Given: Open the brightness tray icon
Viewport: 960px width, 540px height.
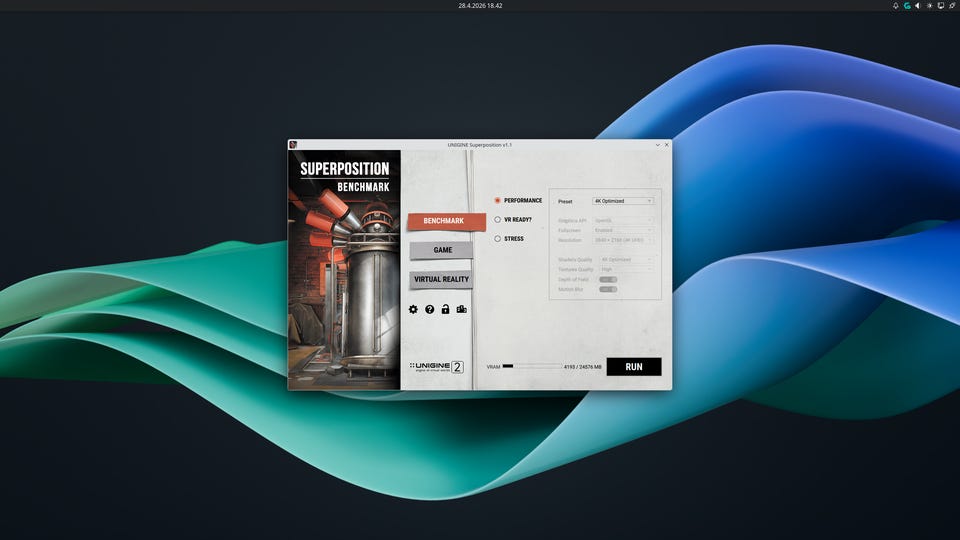Looking at the screenshot, I should (x=929, y=6).
